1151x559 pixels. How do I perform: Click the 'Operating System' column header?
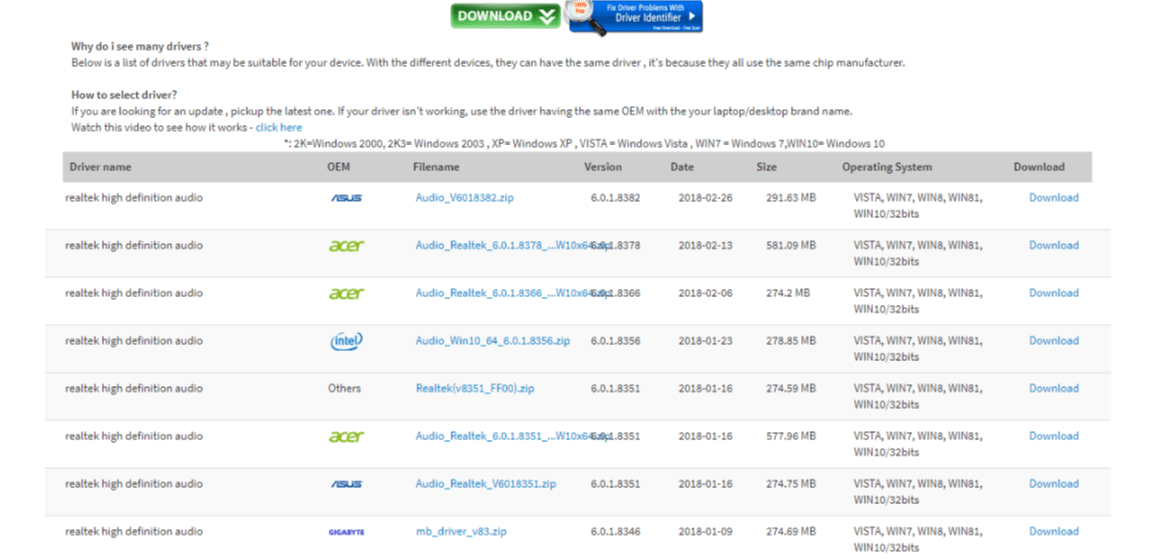pyautogui.click(x=887, y=167)
